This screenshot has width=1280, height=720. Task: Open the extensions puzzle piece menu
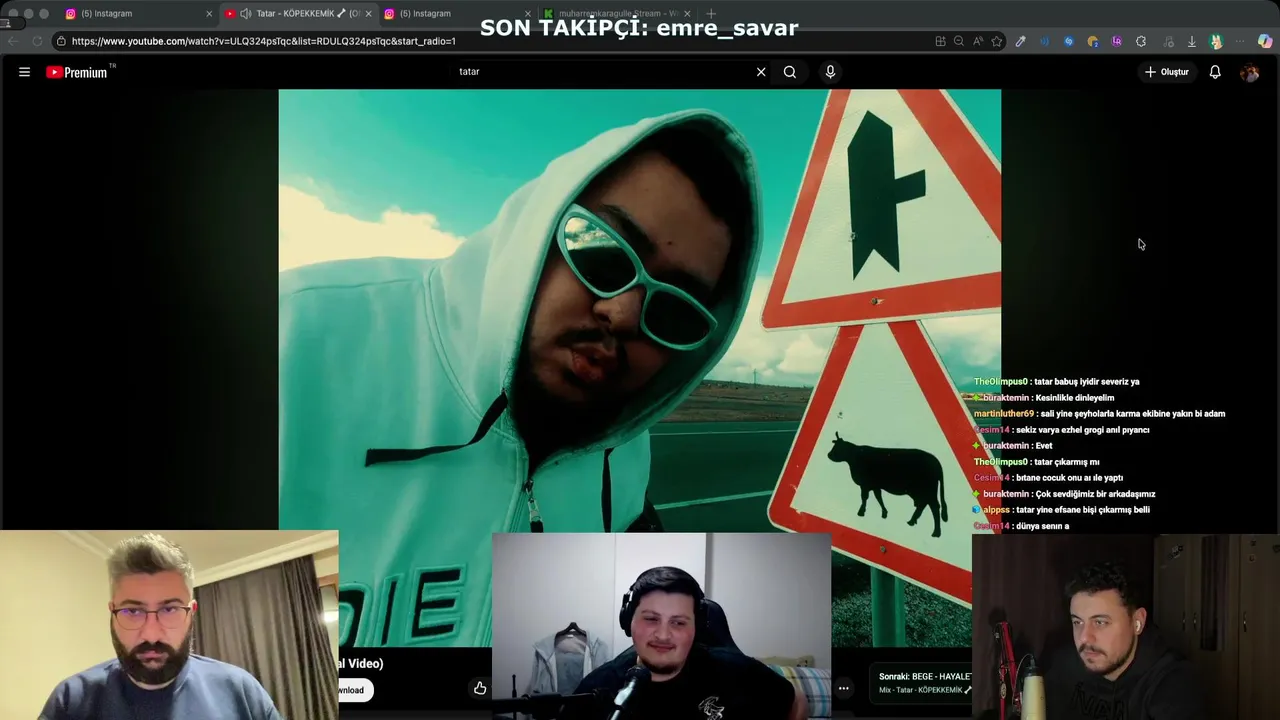click(1141, 41)
